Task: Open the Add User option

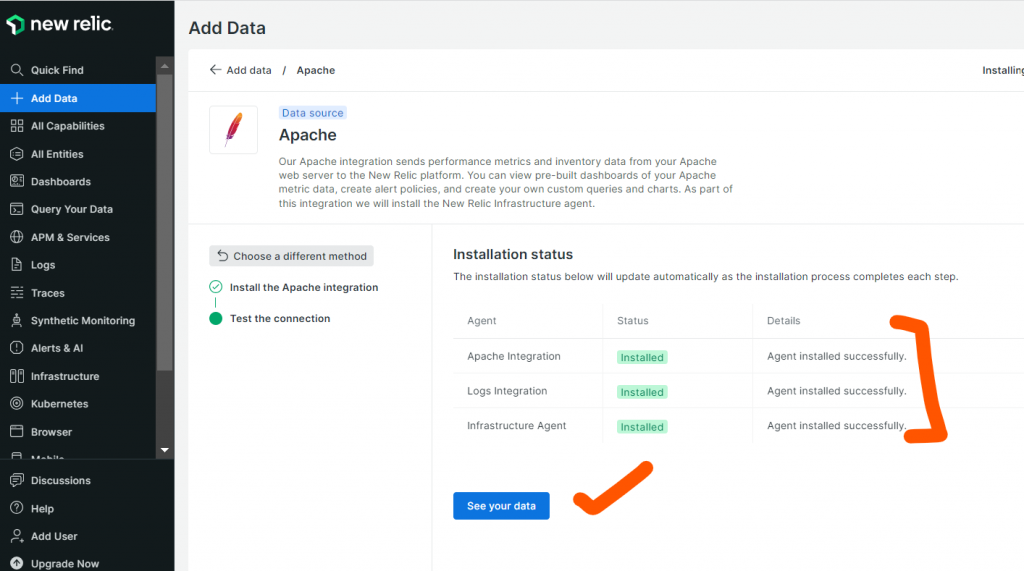Action: [53, 537]
